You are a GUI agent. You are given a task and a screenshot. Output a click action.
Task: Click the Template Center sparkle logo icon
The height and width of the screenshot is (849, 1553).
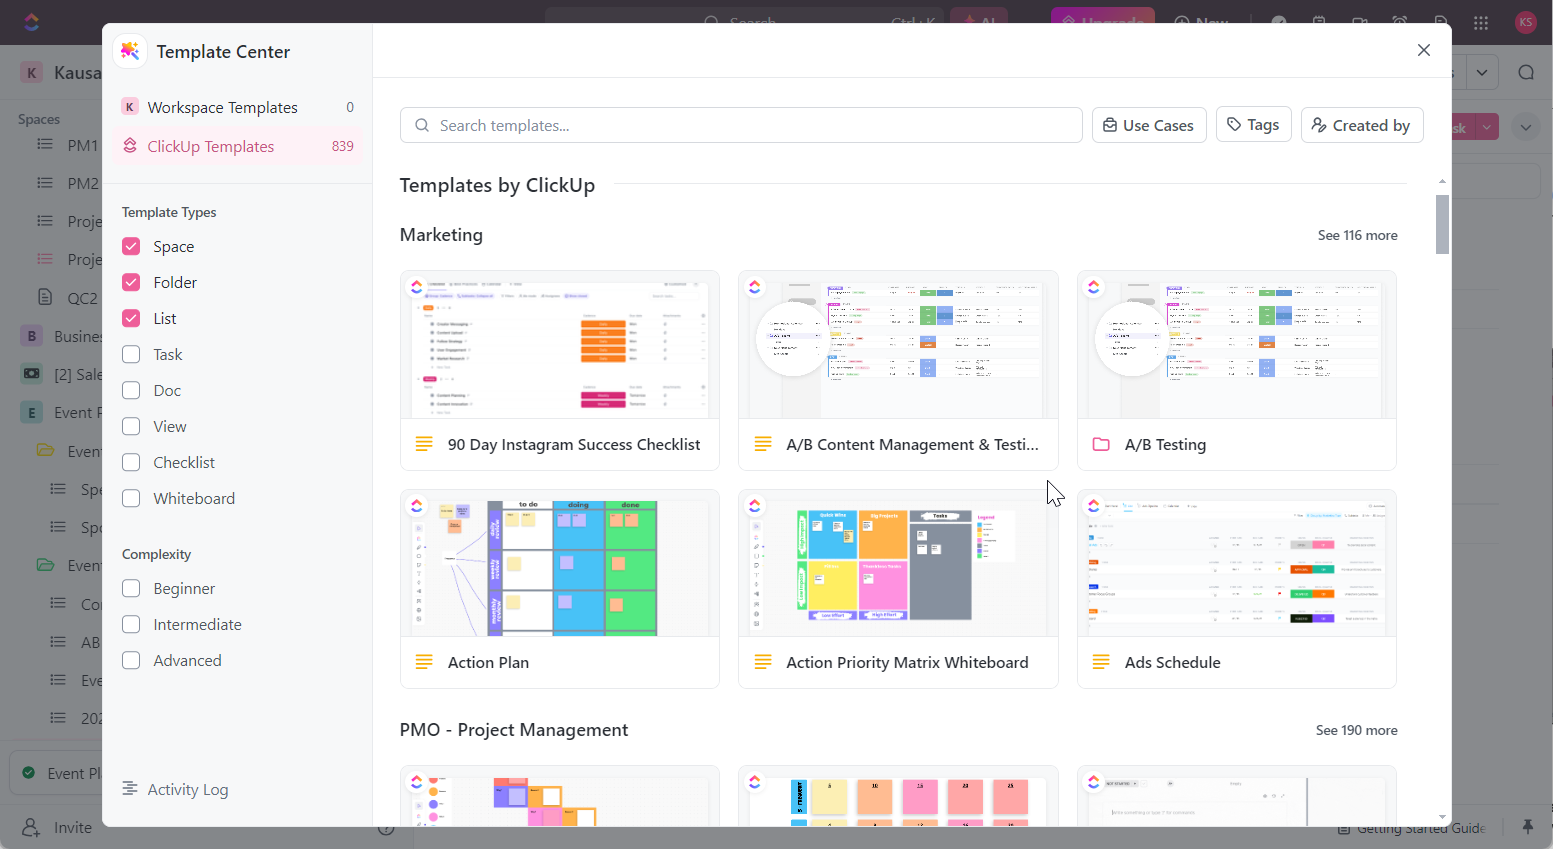(x=130, y=51)
